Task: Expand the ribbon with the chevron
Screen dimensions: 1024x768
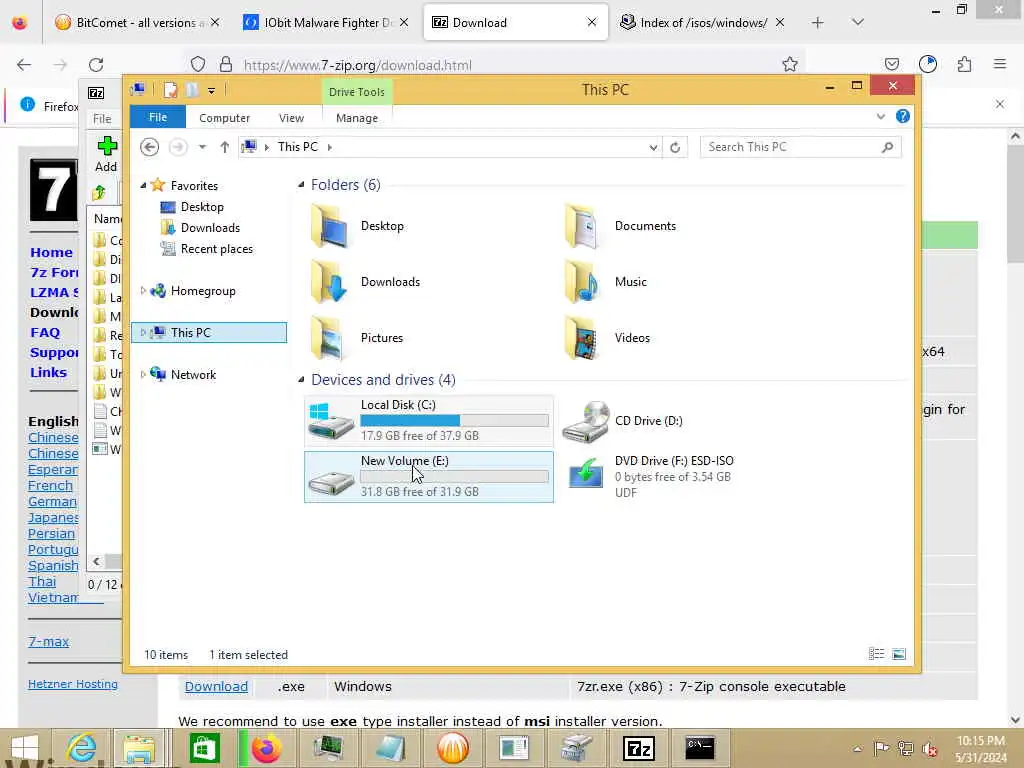Action: pyautogui.click(x=880, y=116)
